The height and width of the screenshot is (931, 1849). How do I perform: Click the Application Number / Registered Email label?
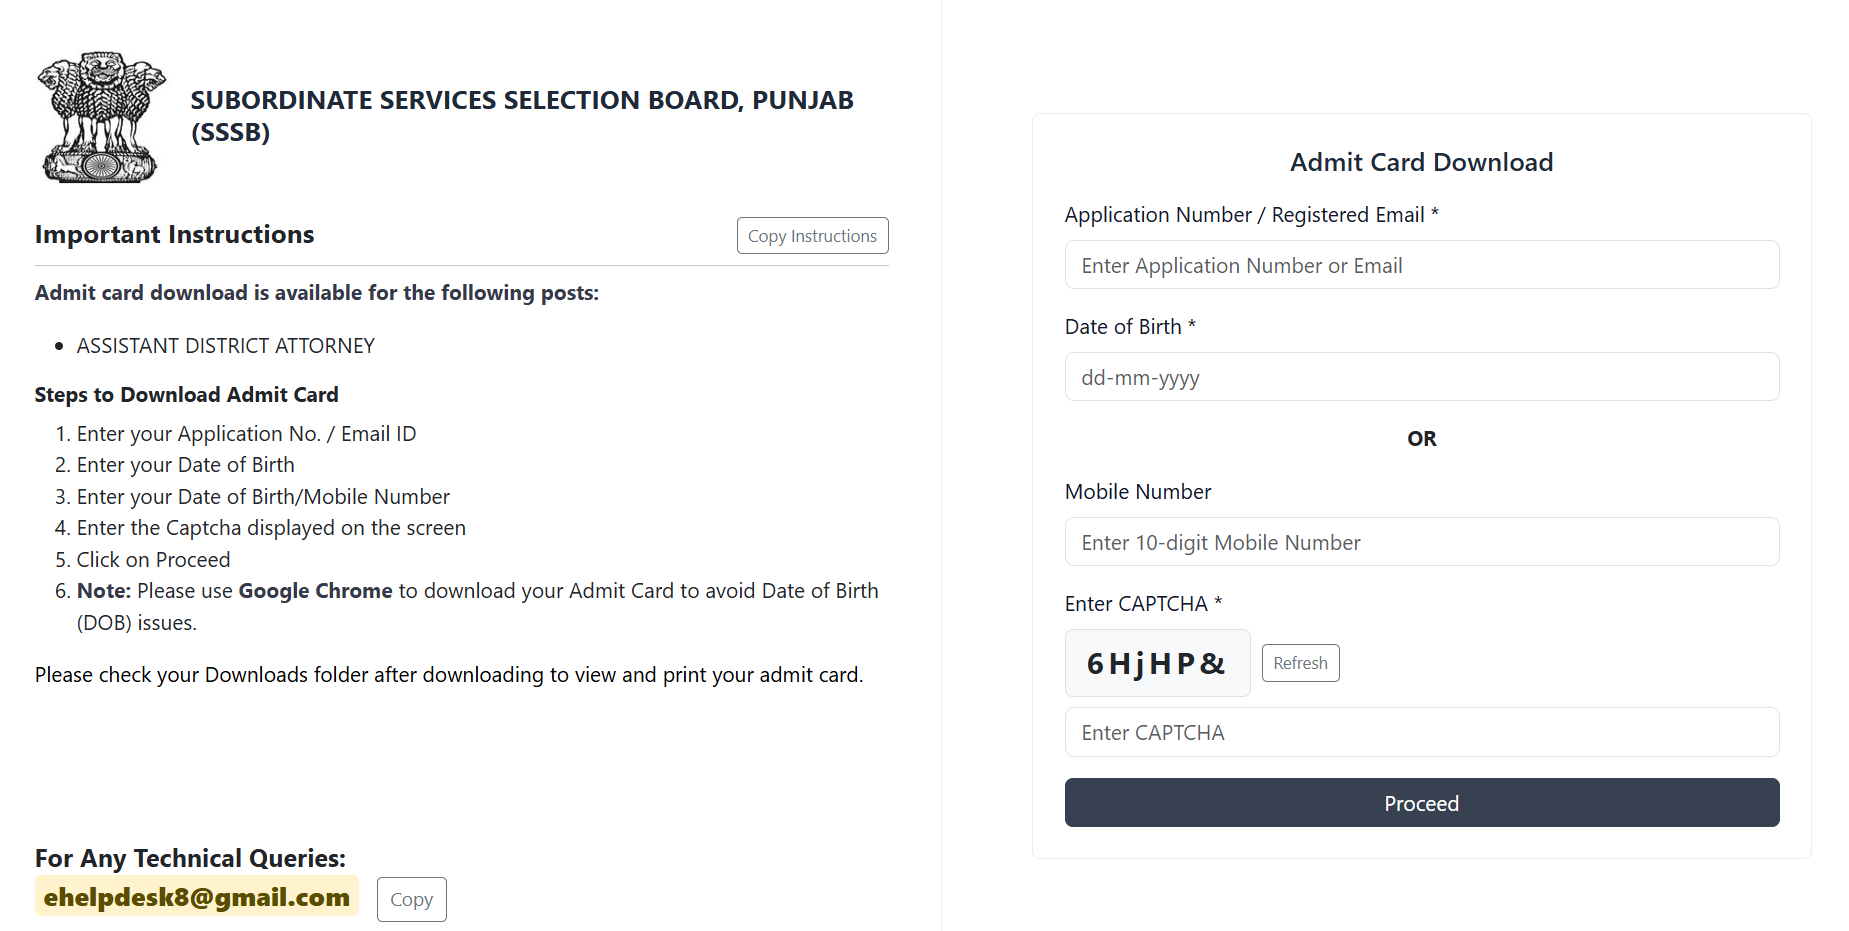[x=1251, y=215]
